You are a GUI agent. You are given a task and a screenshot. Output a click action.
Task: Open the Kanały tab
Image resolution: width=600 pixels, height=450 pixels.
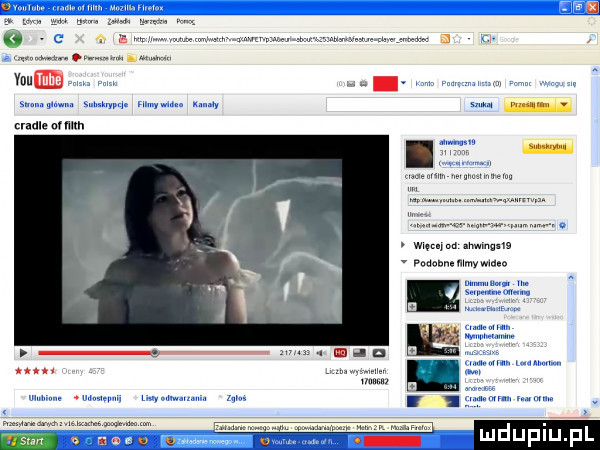pyautogui.click(x=205, y=104)
